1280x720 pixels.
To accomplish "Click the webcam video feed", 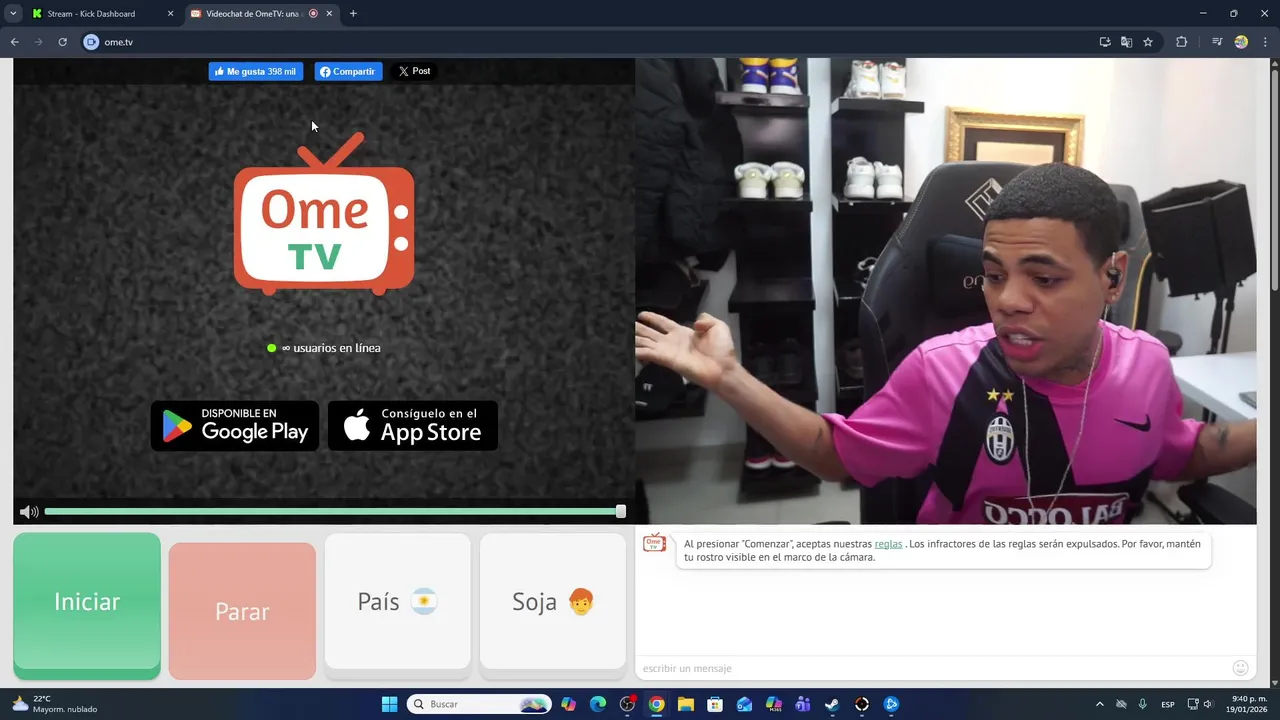I will point(946,291).
